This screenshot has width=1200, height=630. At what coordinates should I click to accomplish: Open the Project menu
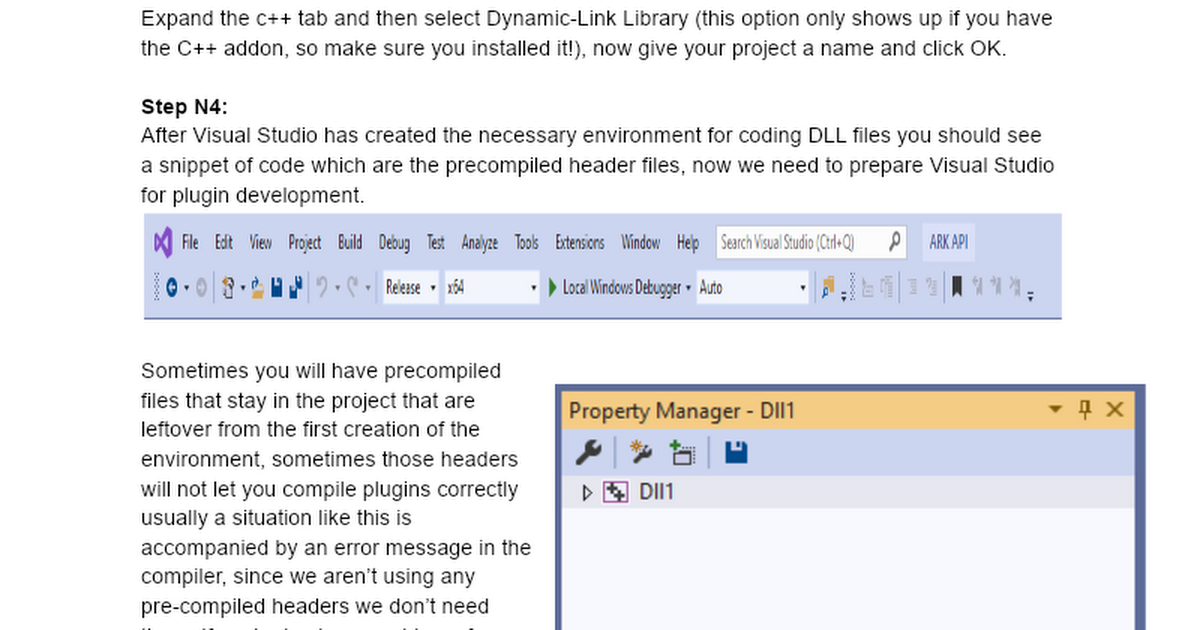[305, 243]
